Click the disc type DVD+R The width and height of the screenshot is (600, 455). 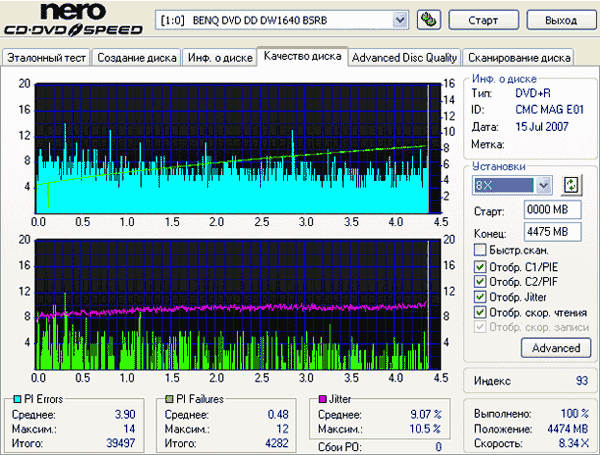(x=533, y=93)
